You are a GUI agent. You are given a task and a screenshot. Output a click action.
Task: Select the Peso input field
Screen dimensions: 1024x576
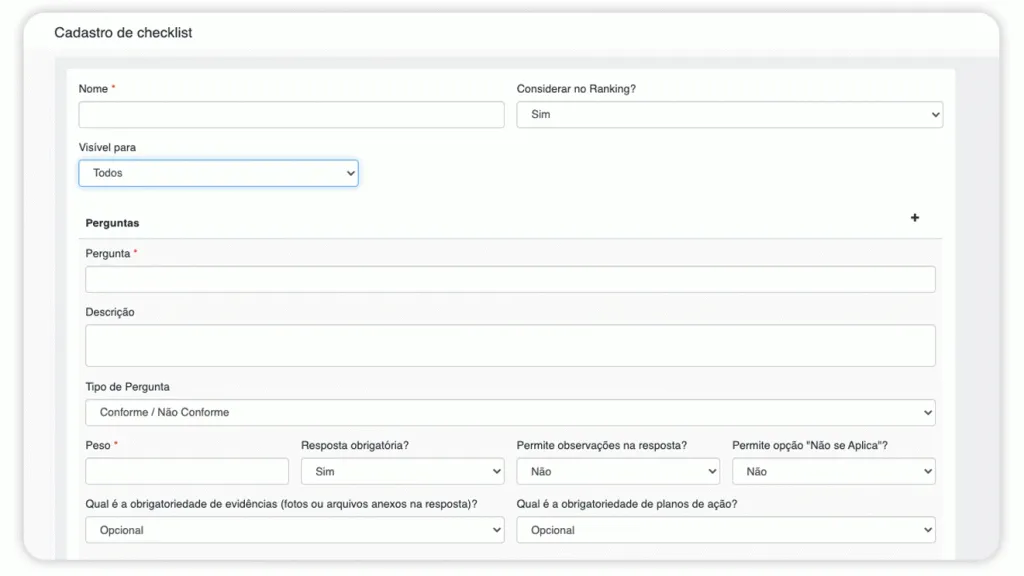[x=187, y=471]
